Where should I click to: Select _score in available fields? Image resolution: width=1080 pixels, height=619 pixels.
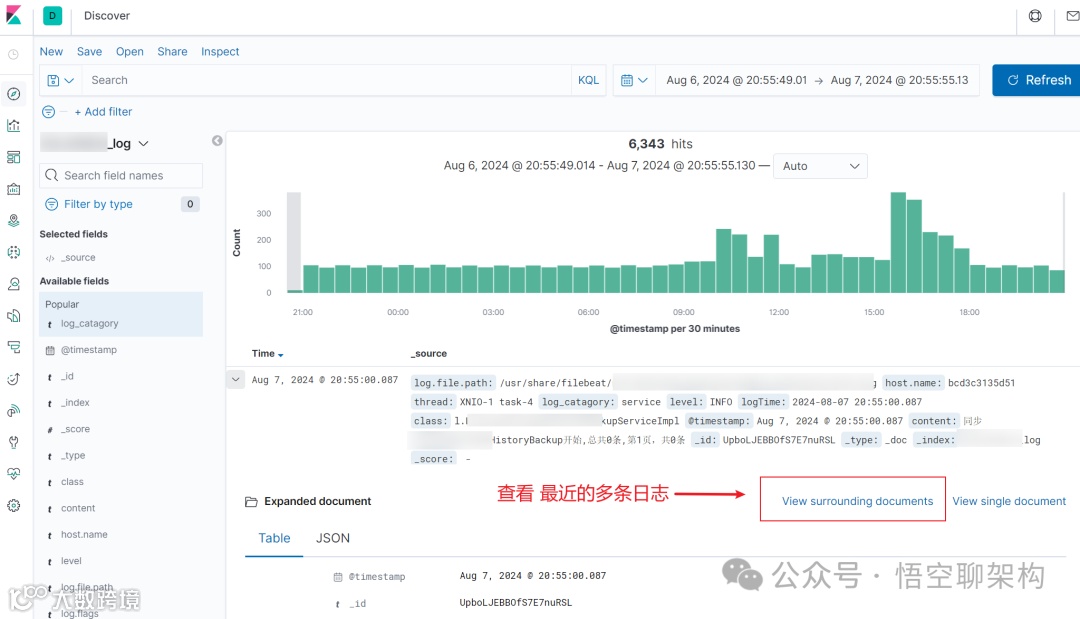(x=75, y=429)
